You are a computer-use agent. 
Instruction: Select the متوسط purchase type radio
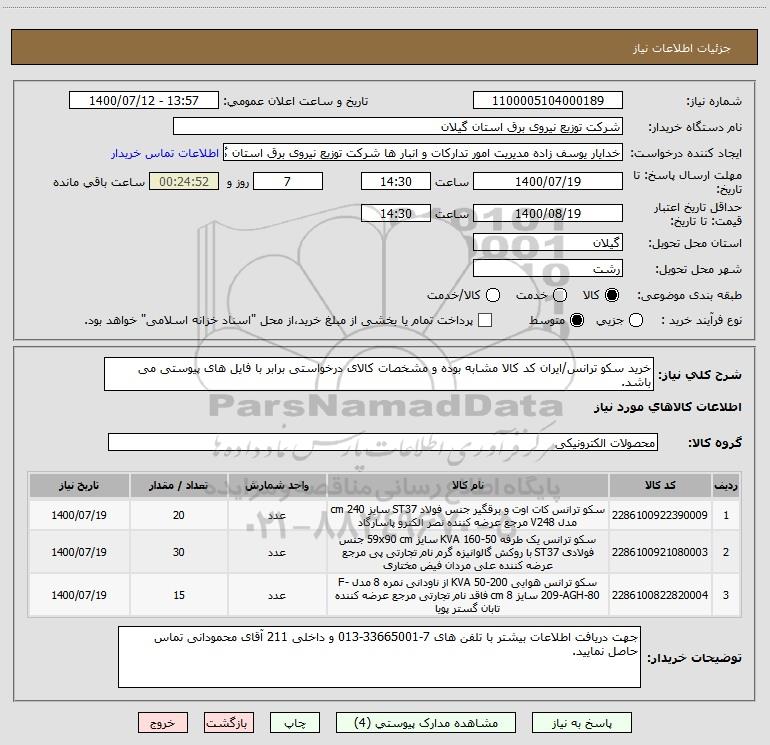[x=577, y=320]
